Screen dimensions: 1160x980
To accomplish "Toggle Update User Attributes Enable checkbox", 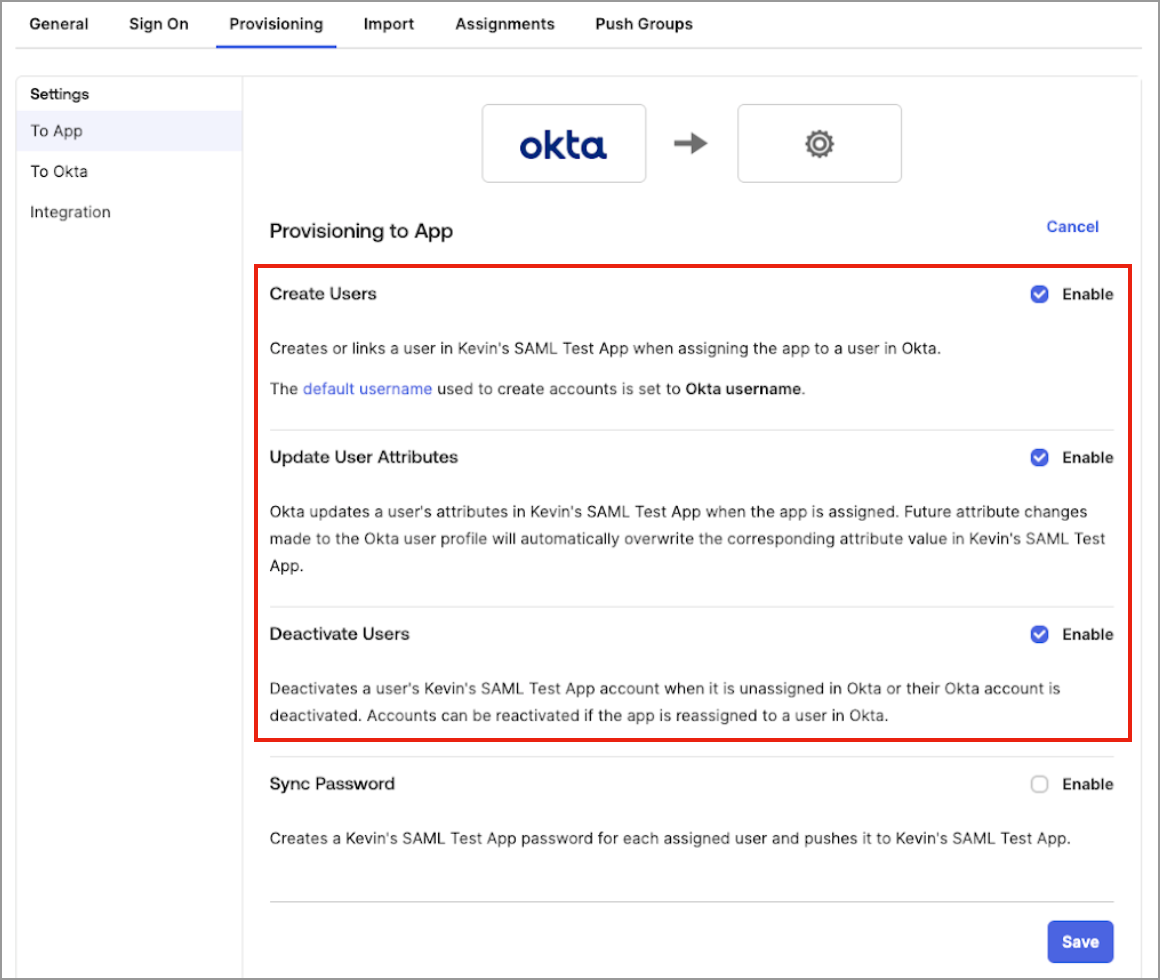I will tap(1039, 458).
